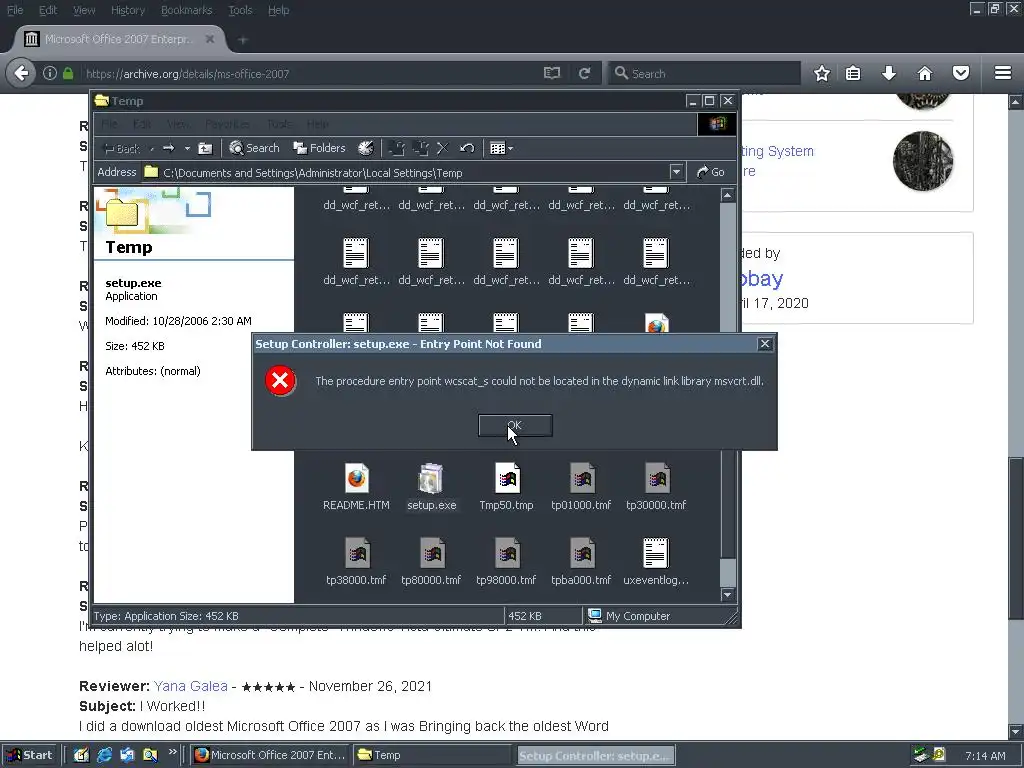
Task: Expand Back history dropdown arrow
Action: pos(152,149)
